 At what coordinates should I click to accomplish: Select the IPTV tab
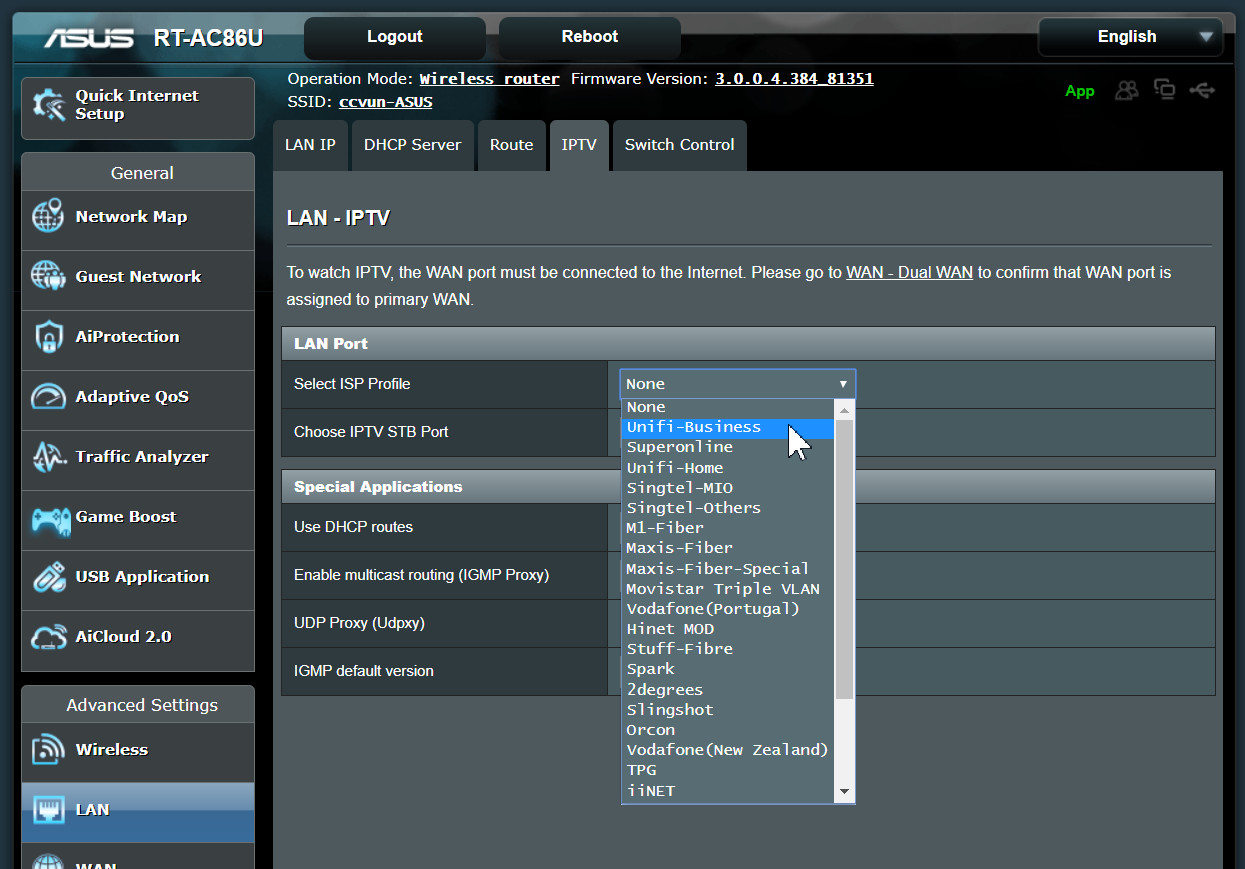click(x=579, y=145)
